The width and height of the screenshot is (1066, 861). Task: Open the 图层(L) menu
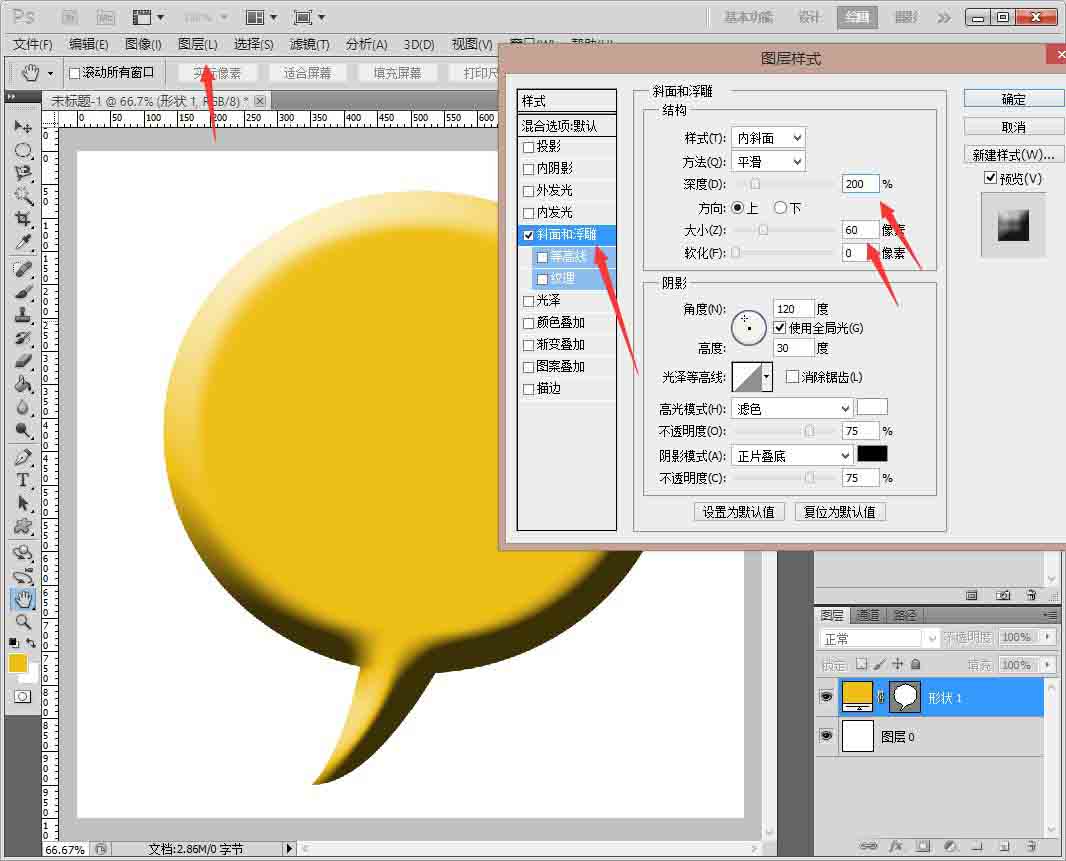198,44
